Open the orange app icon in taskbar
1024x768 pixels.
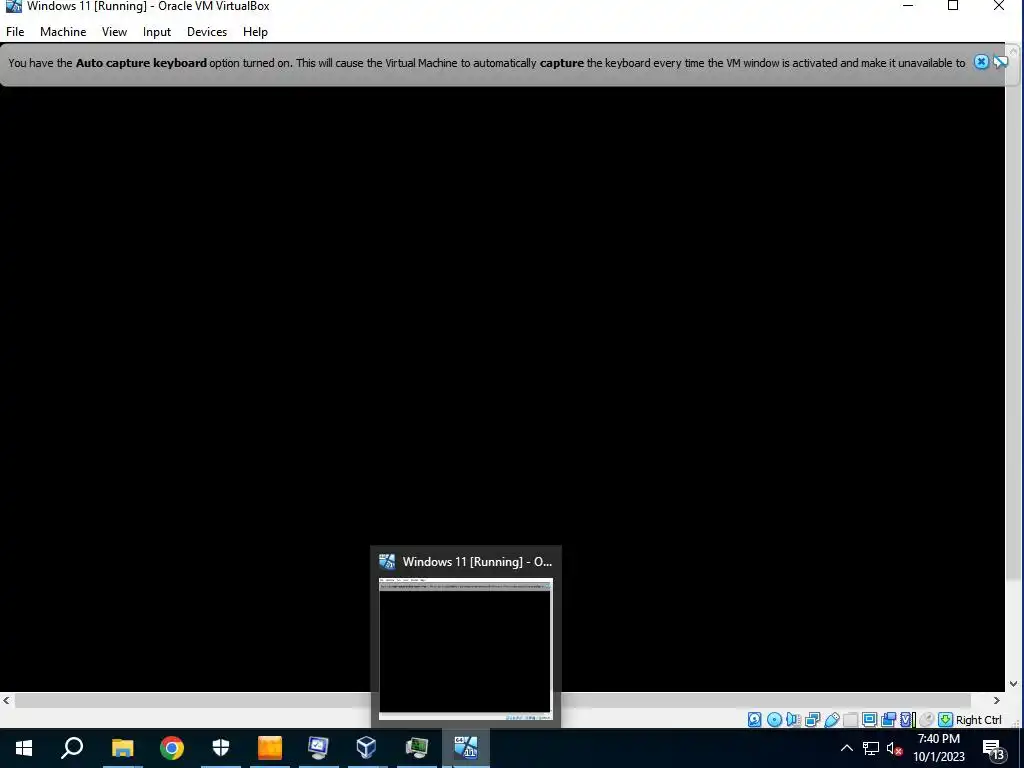tap(270, 748)
